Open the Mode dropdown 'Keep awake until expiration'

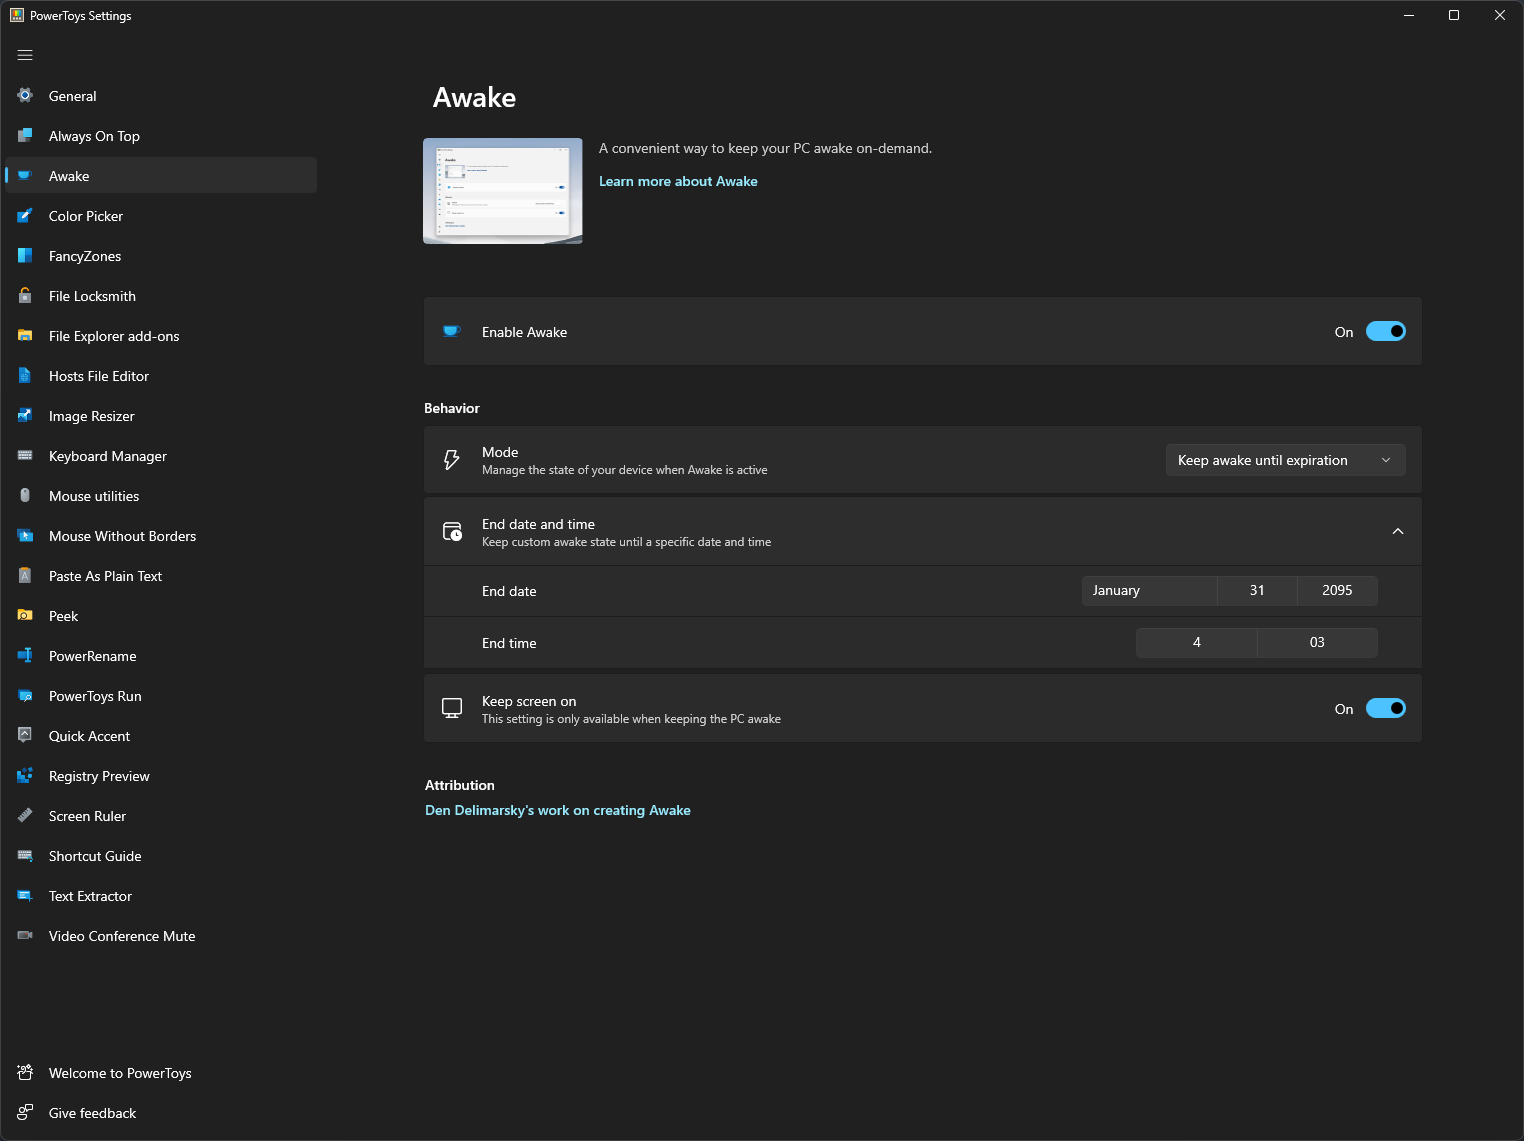pos(1285,460)
